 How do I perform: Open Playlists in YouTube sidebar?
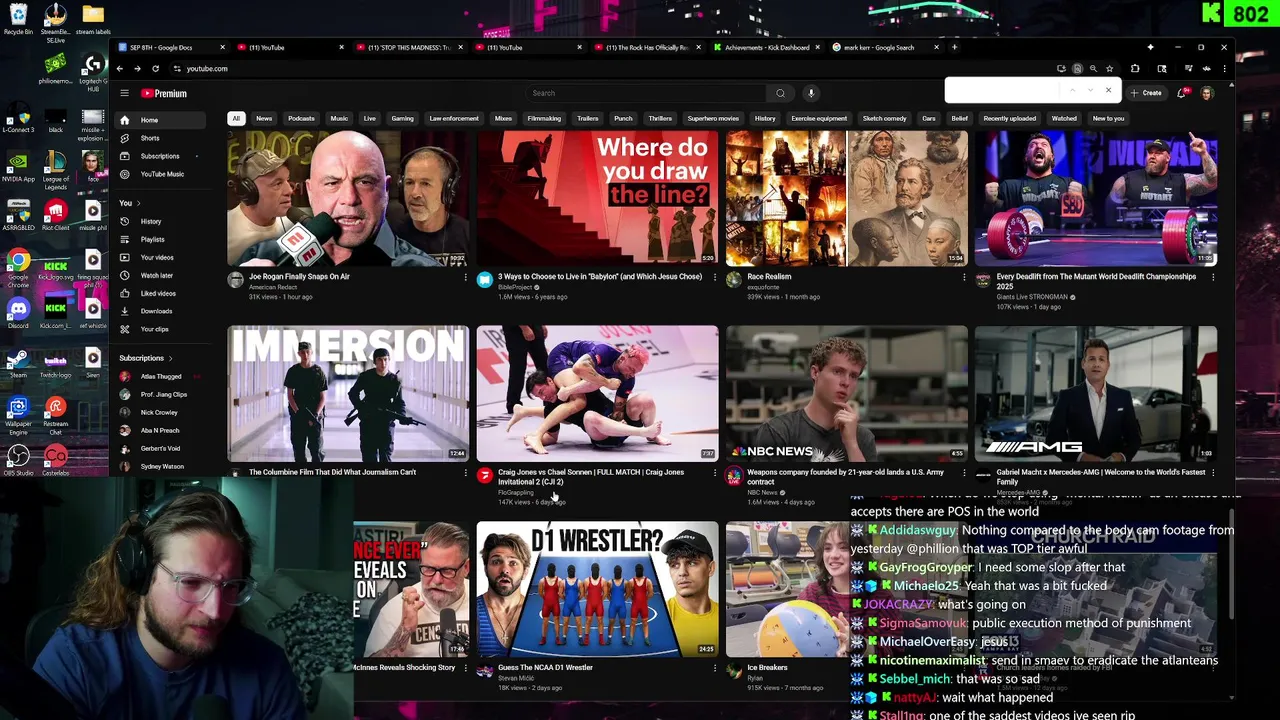(159, 239)
